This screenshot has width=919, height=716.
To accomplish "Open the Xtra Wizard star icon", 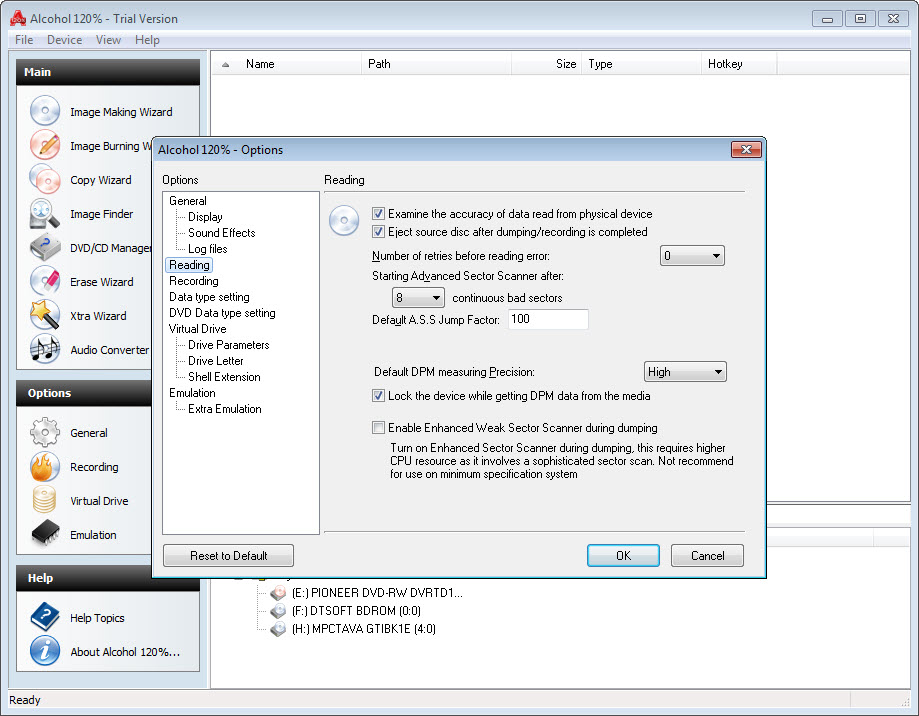I will pos(45,315).
